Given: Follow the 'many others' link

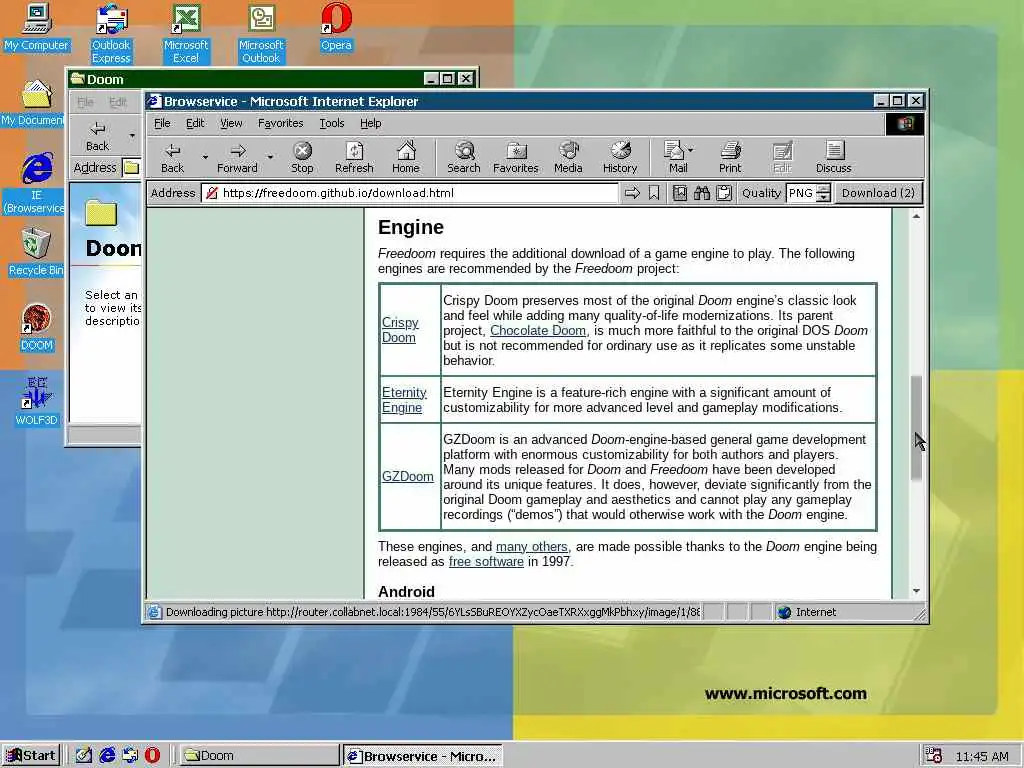Looking at the screenshot, I should tap(532, 547).
